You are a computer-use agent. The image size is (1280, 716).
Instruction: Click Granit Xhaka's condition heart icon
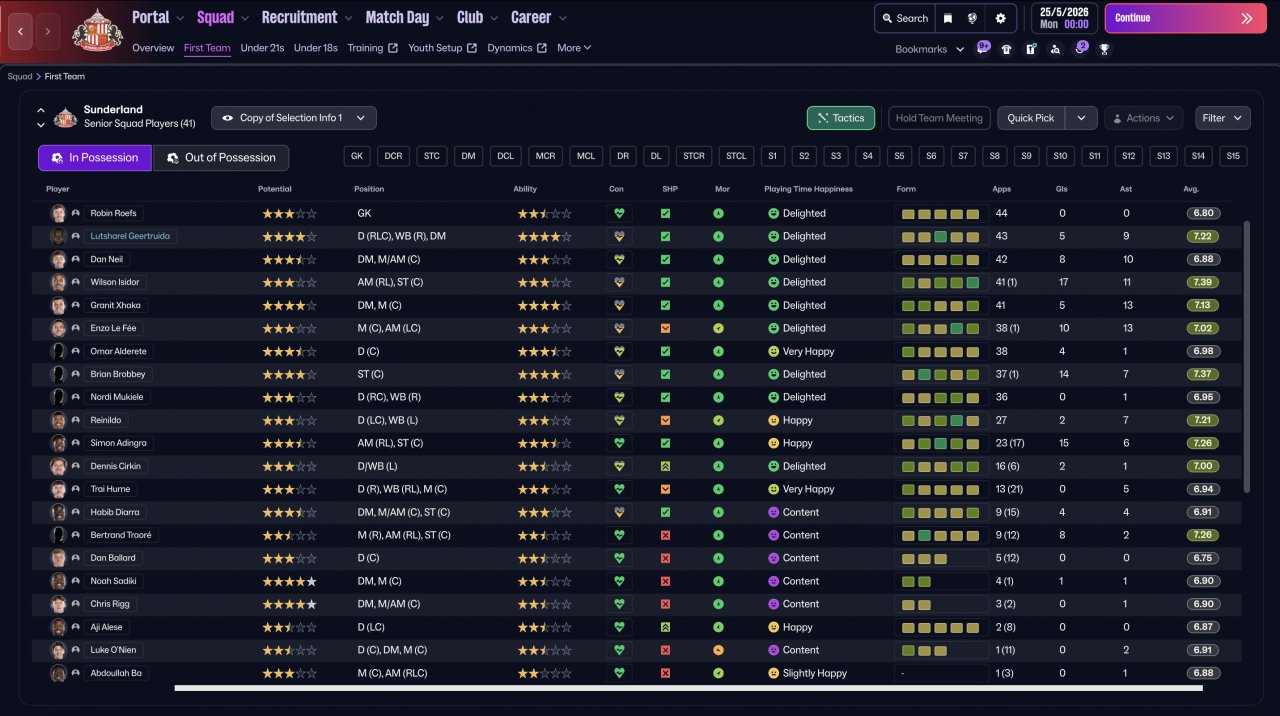click(x=619, y=305)
